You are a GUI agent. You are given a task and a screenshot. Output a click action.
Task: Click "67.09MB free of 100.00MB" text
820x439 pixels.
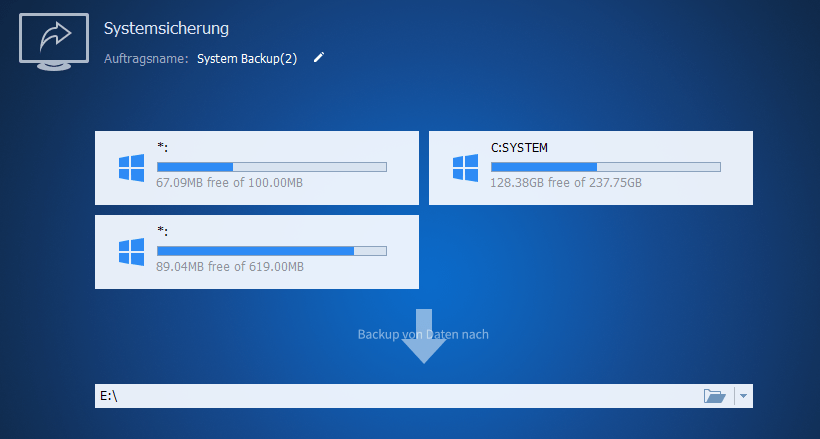click(x=230, y=183)
